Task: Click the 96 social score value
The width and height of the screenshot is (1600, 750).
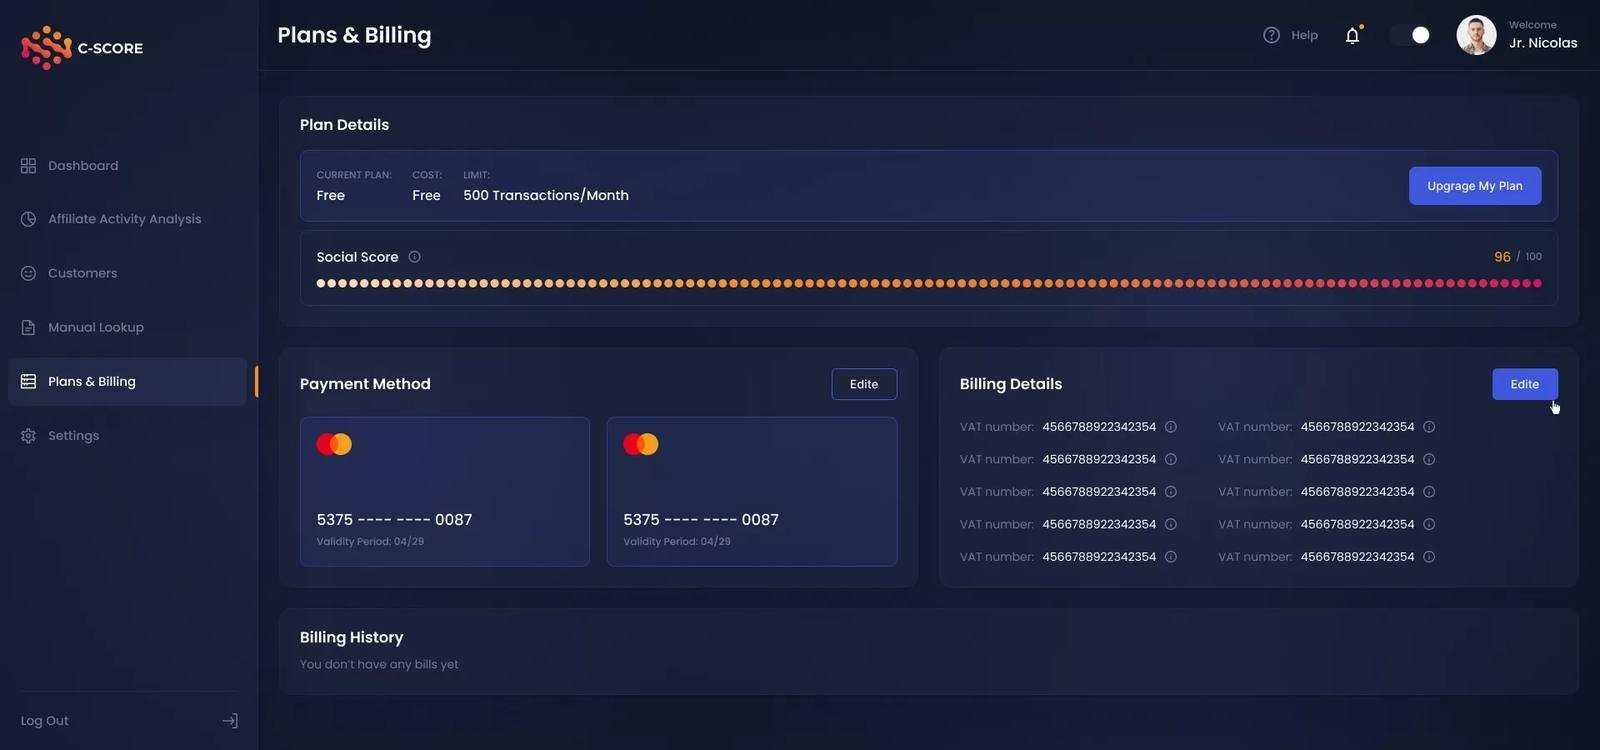Action: [x=1502, y=257]
